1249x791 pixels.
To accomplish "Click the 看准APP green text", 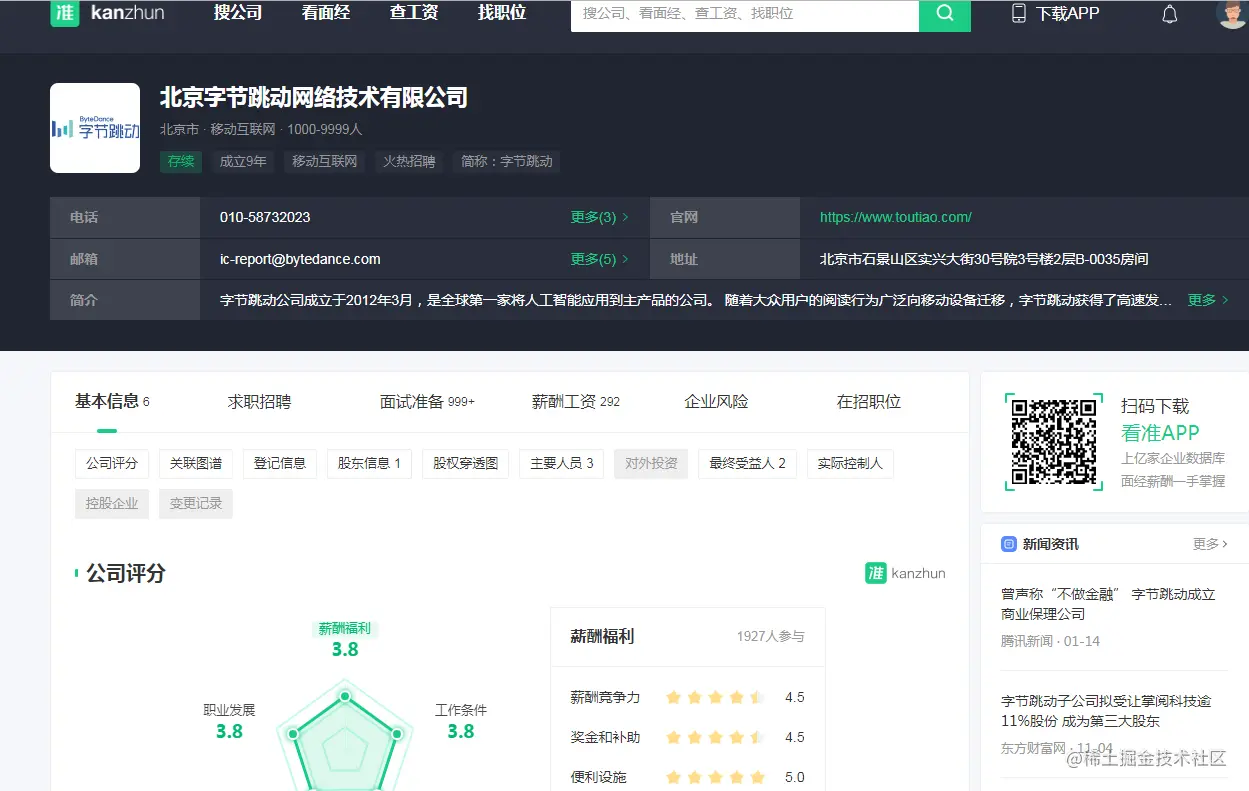I will click(x=1160, y=433).
